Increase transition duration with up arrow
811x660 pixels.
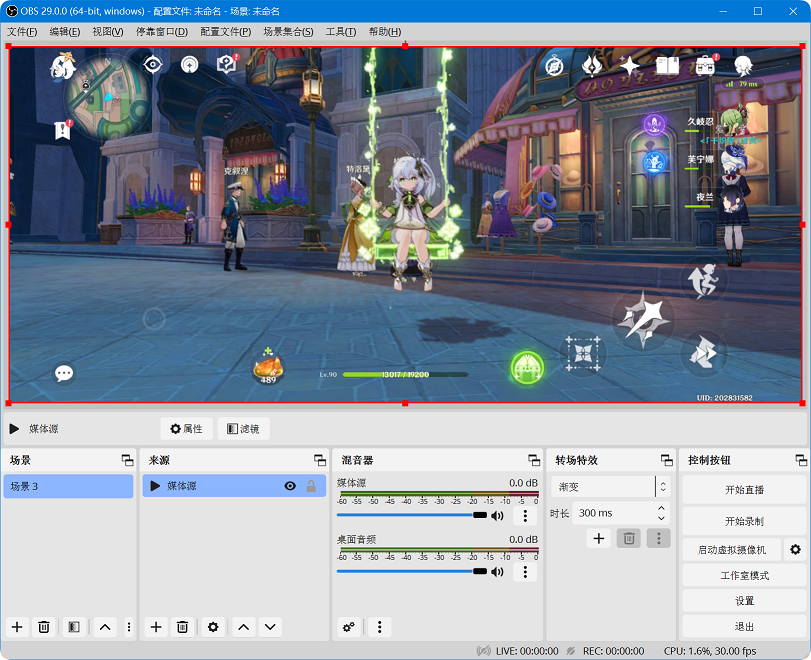(x=661, y=508)
